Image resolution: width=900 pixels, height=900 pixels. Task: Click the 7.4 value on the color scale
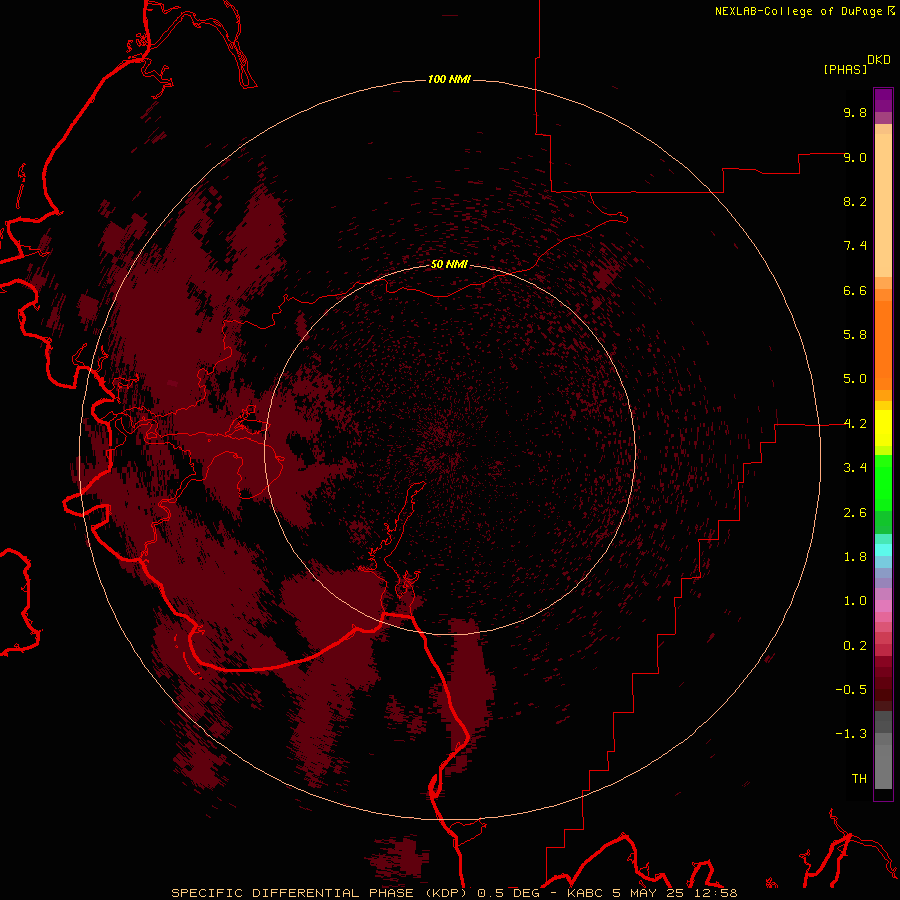coord(855,246)
